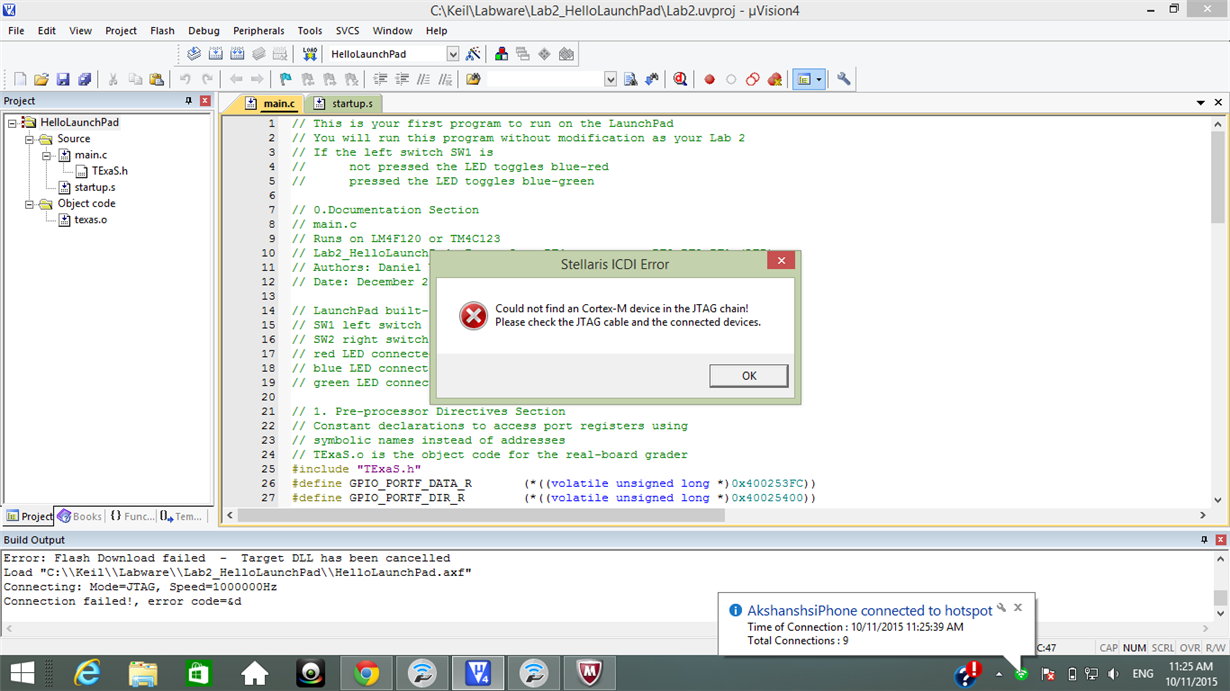Viewport: 1230px width, 691px height.
Task: Click the Indent selected lines icon
Action: tap(380, 79)
